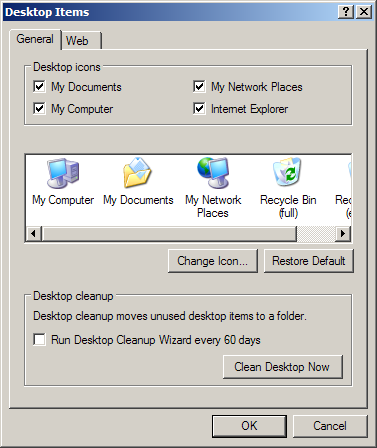Click the Change Icon... button

[x=213, y=261]
